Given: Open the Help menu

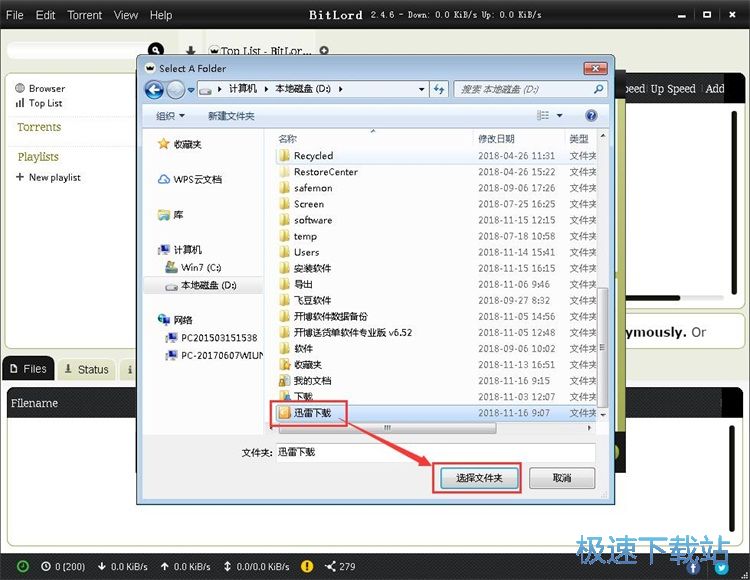Looking at the screenshot, I should (161, 15).
